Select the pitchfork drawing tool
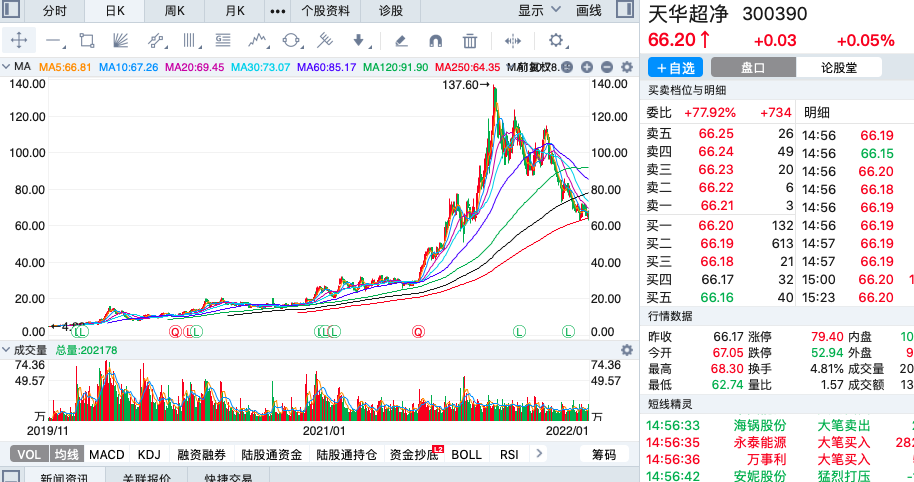The height and width of the screenshot is (482, 914). pos(325,40)
